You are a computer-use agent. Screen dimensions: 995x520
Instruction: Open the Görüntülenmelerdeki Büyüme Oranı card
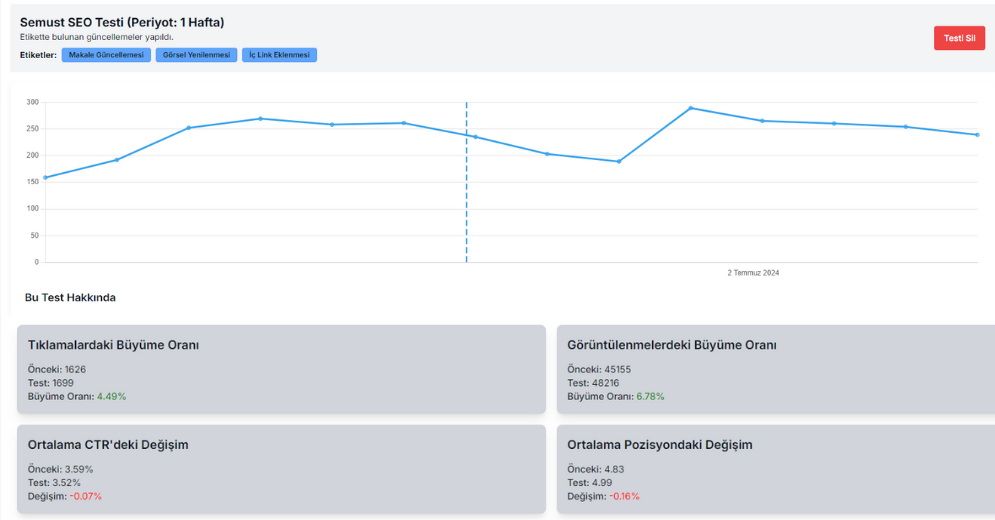(775, 369)
